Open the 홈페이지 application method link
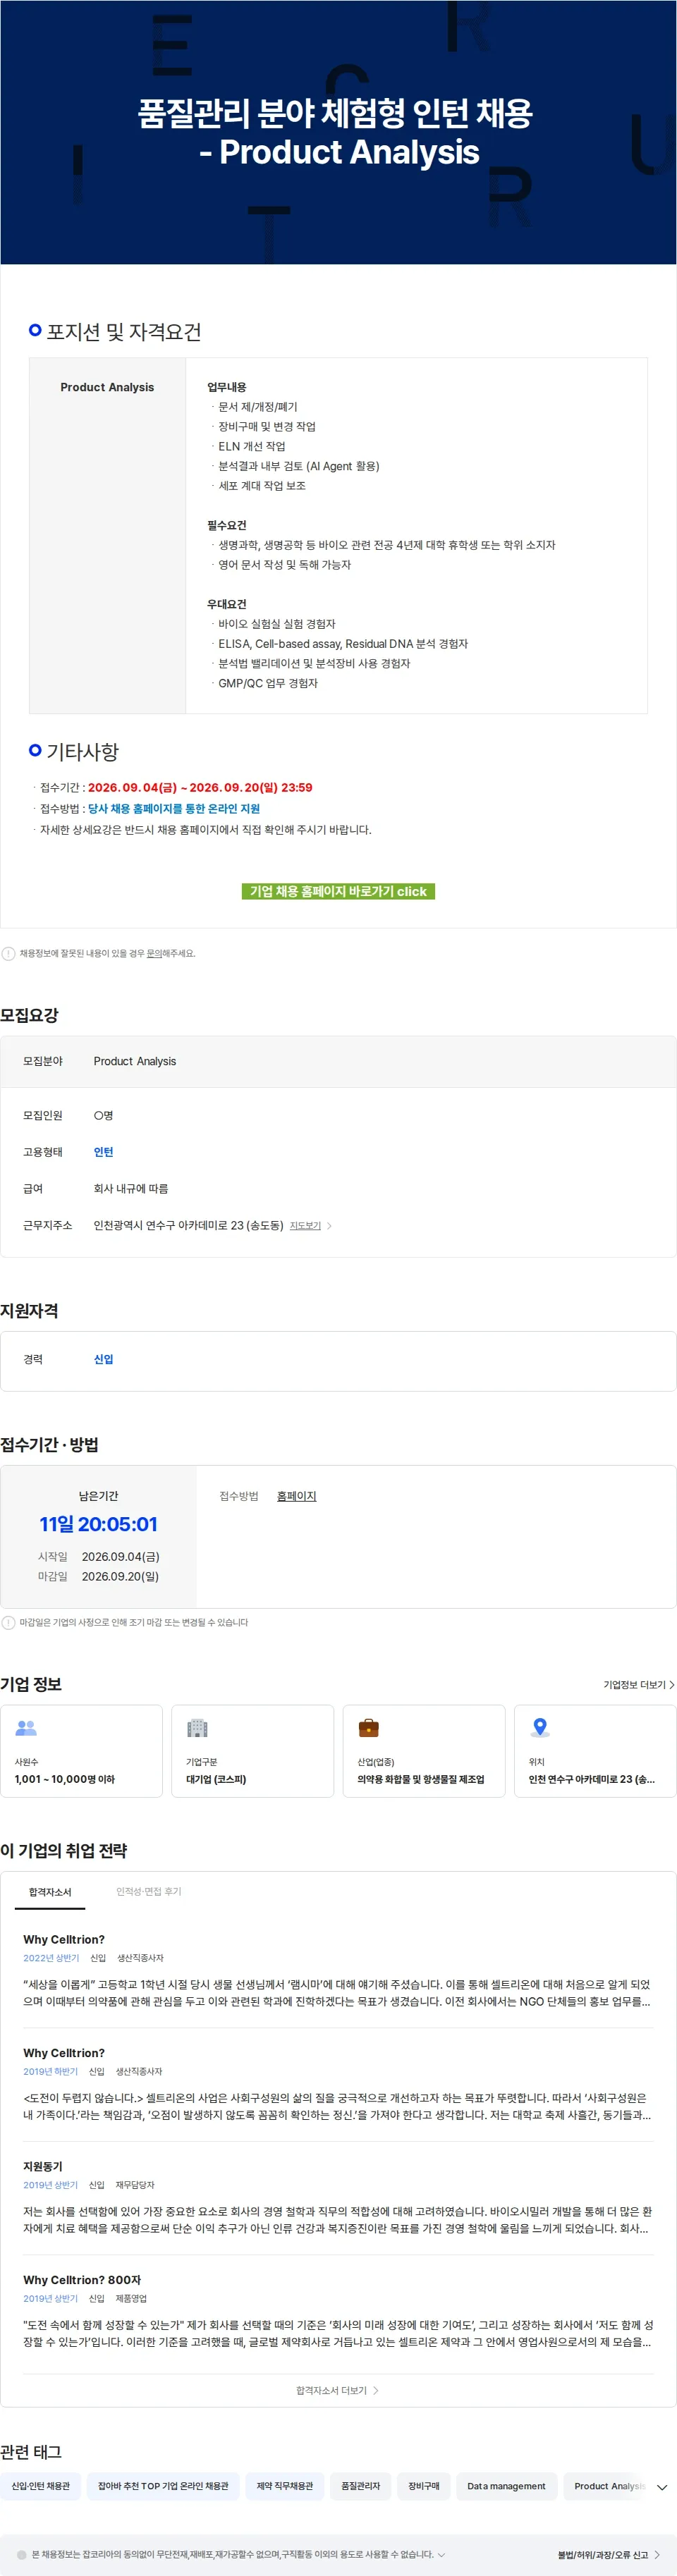 click(296, 1496)
